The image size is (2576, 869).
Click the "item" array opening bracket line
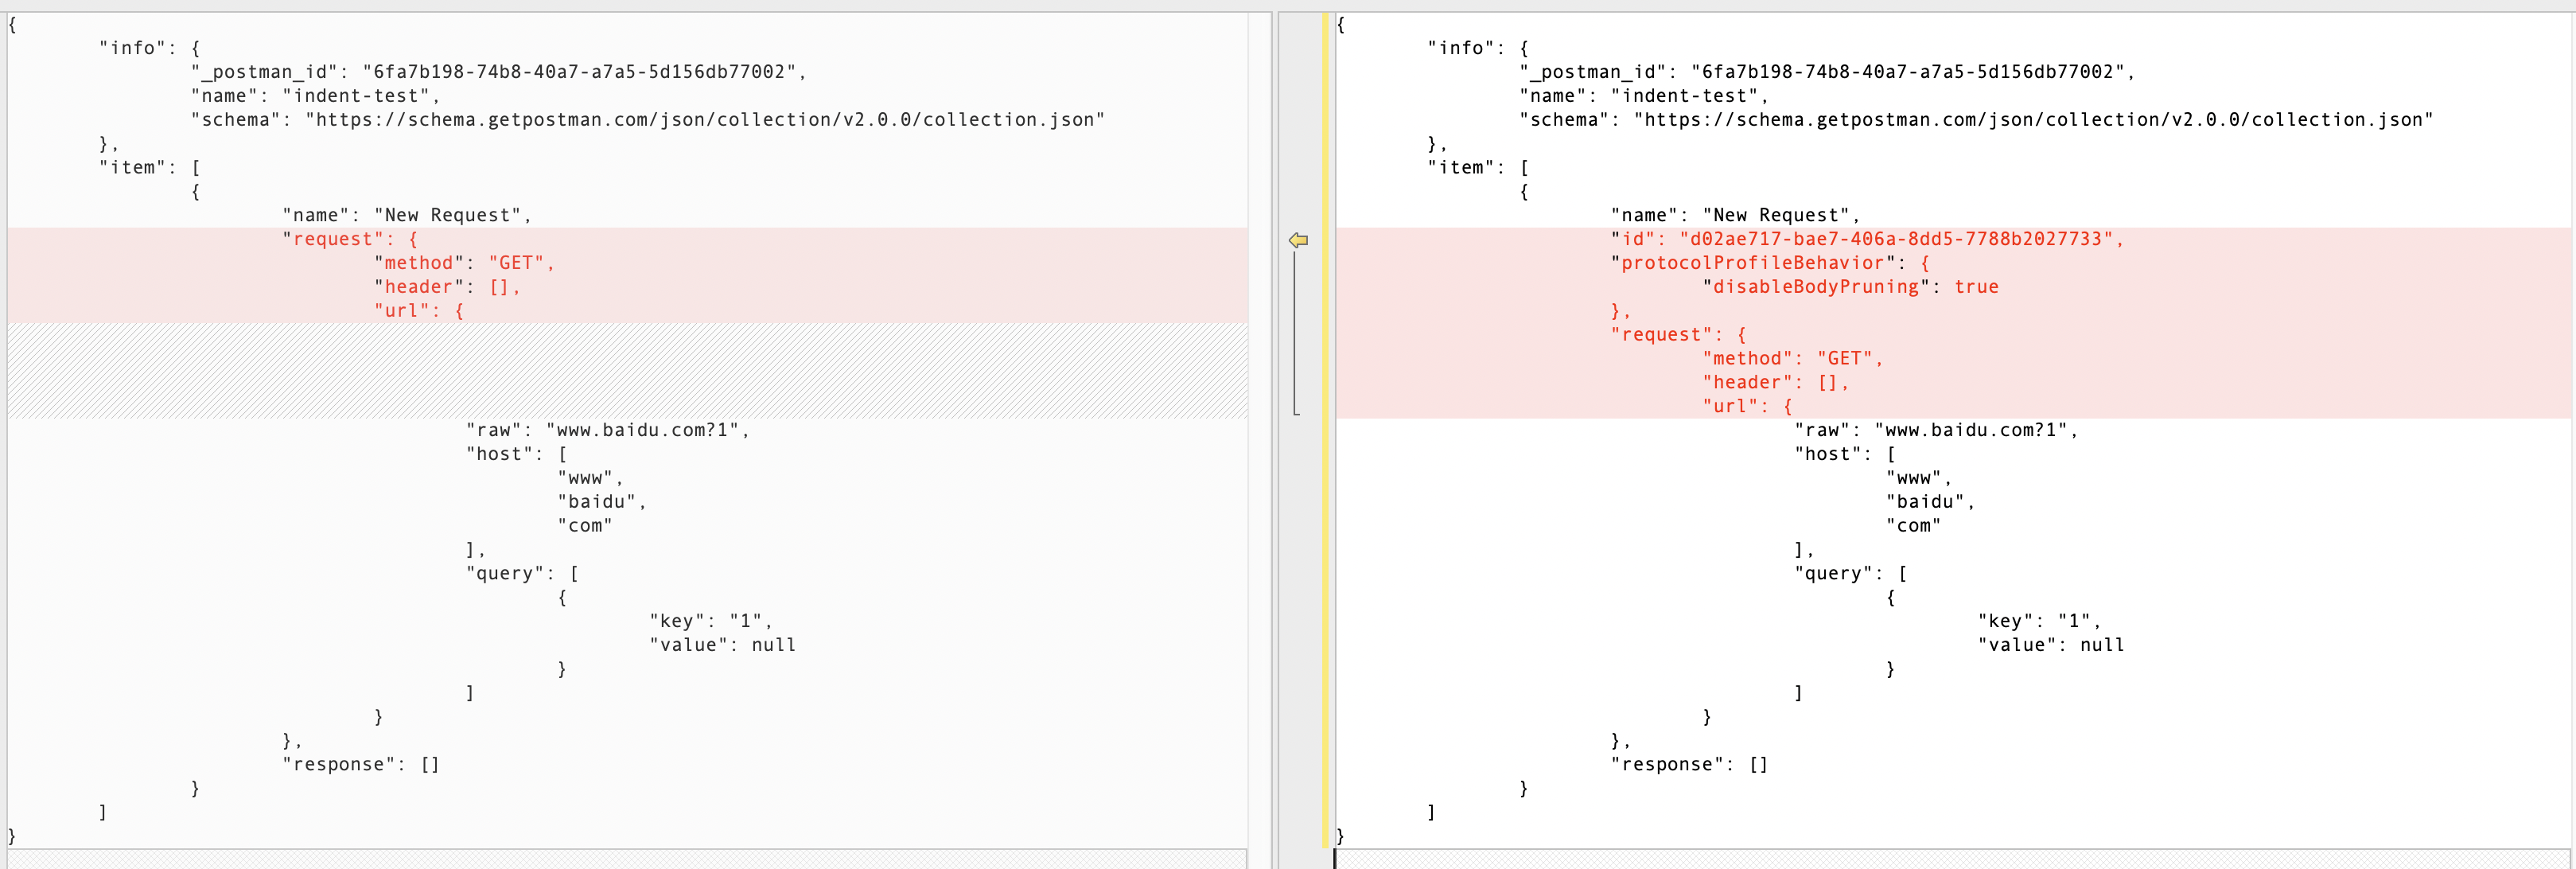pos(150,167)
